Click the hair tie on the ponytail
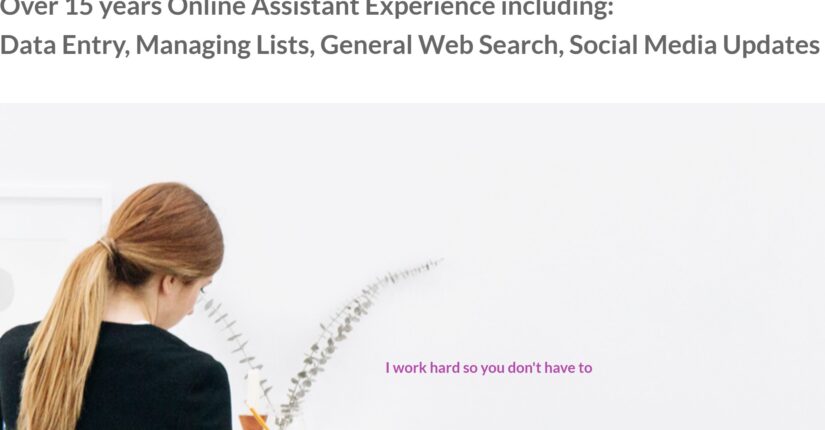The height and width of the screenshot is (430, 825). click(107, 245)
